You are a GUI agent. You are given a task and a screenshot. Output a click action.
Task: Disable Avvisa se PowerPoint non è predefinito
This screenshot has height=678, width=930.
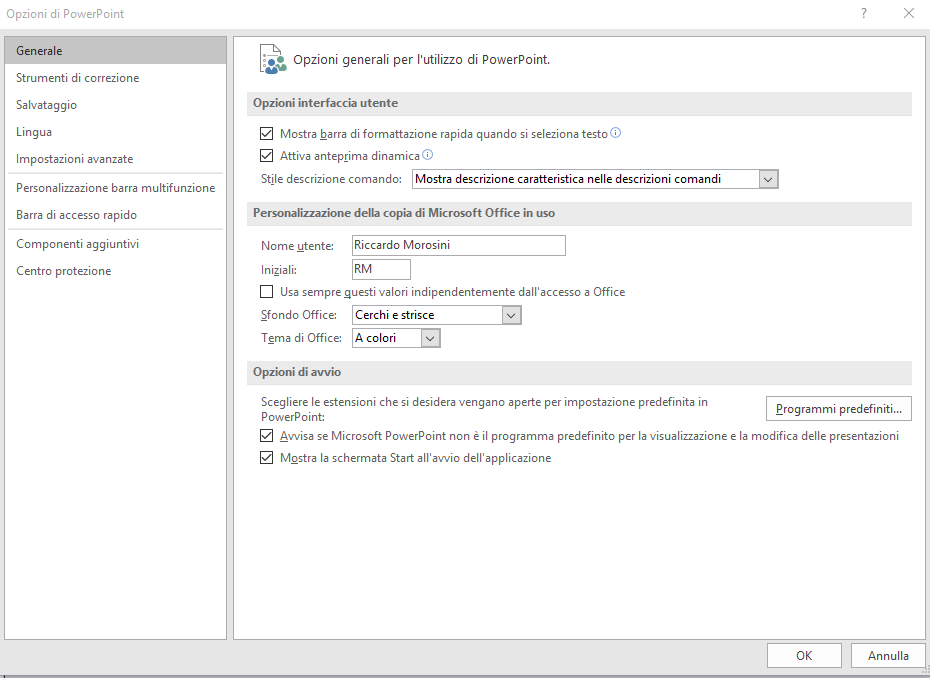click(x=266, y=435)
